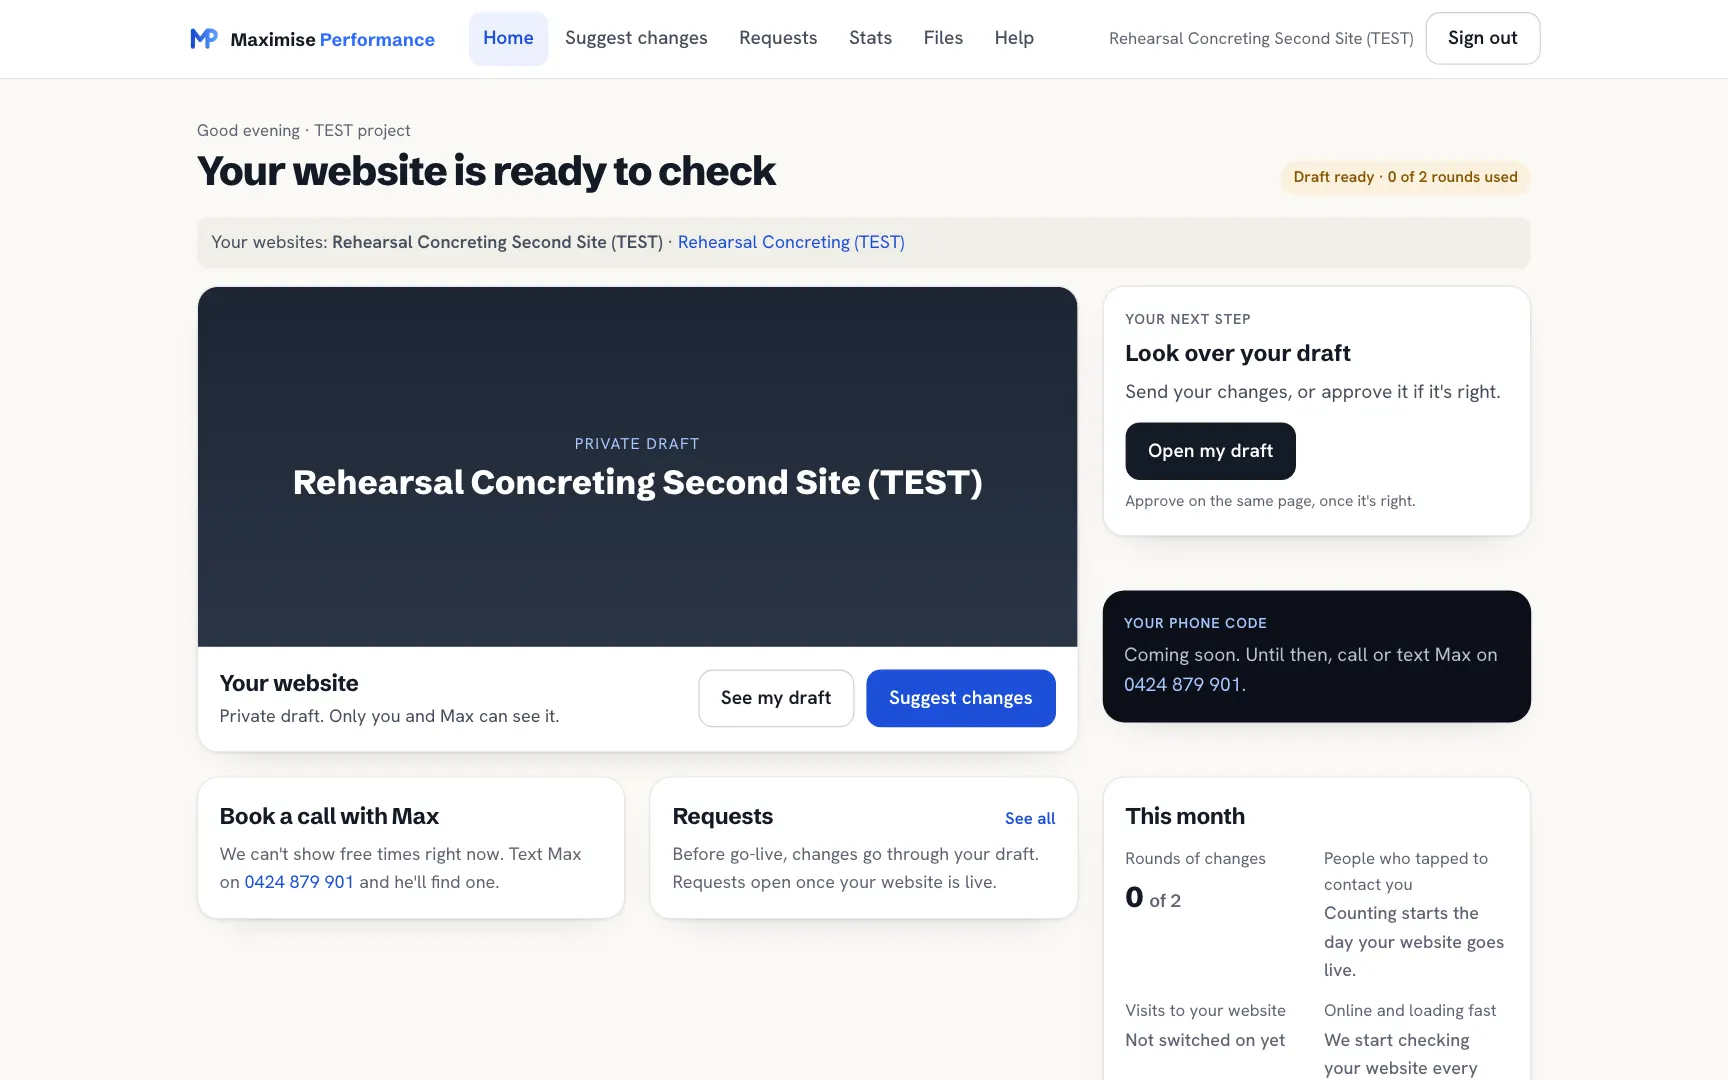The image size is (1728, 1080).
Task: Open the Home nav tab
Action: [508, 38]
